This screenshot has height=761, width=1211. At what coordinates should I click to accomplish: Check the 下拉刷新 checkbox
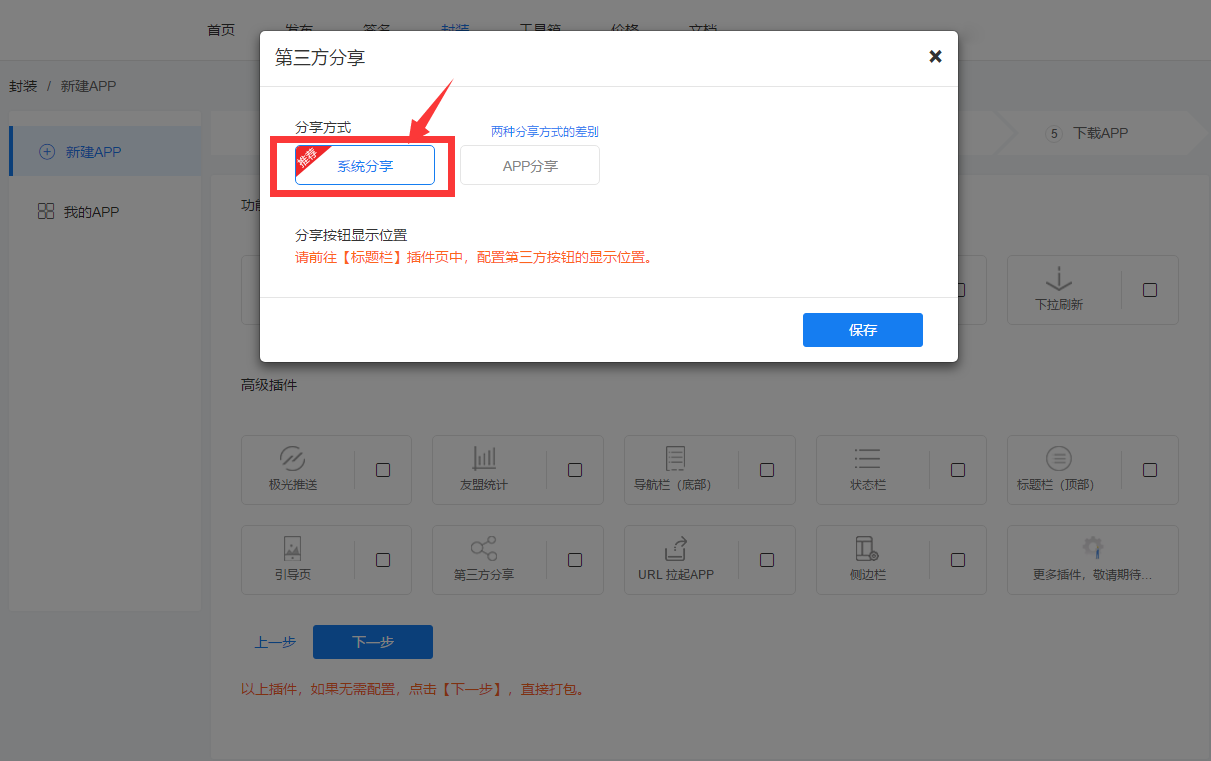[x=1150, y=290]
